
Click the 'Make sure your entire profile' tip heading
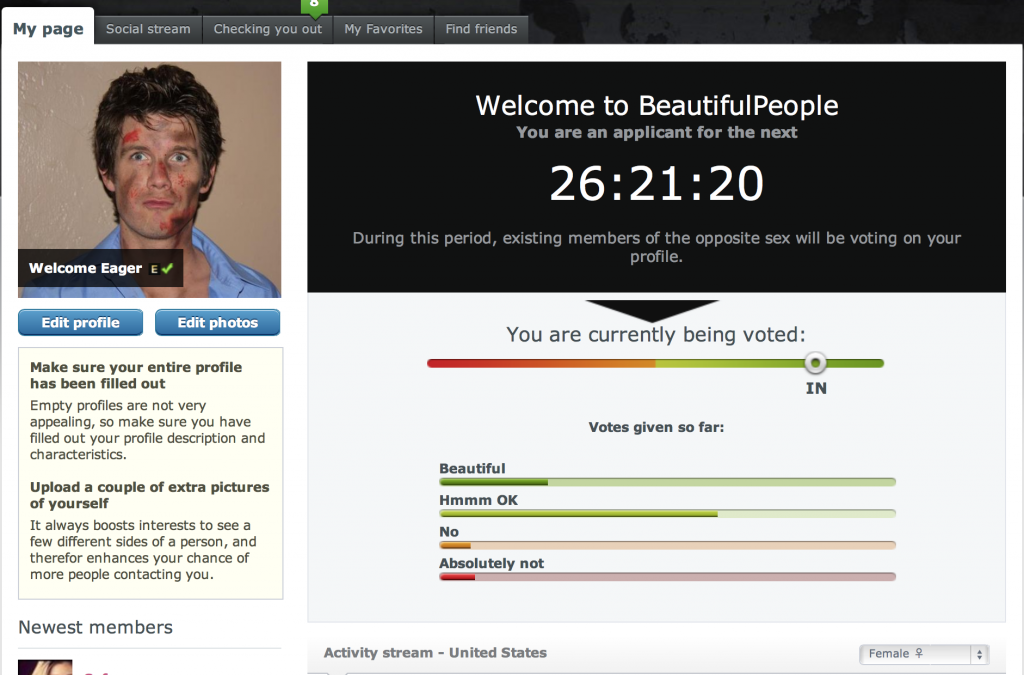(x=136, y=375)
